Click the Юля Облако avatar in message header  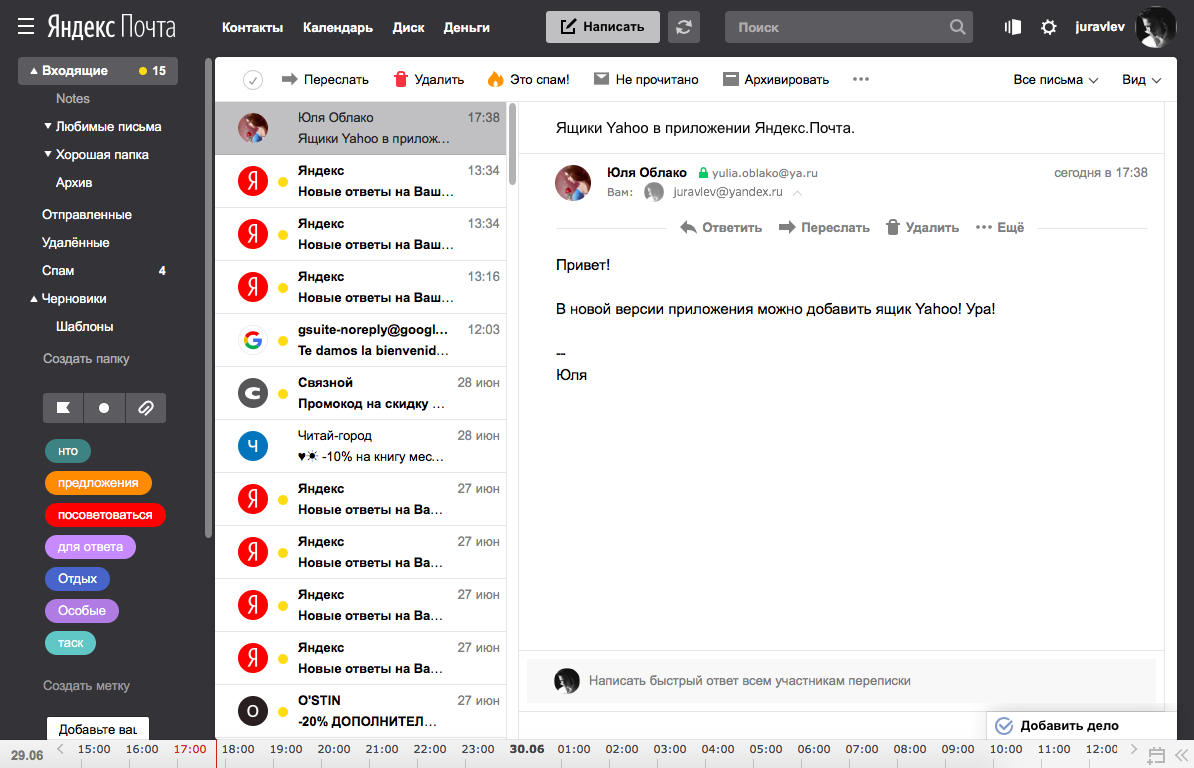pyautogui.click(x=573, y=183)
